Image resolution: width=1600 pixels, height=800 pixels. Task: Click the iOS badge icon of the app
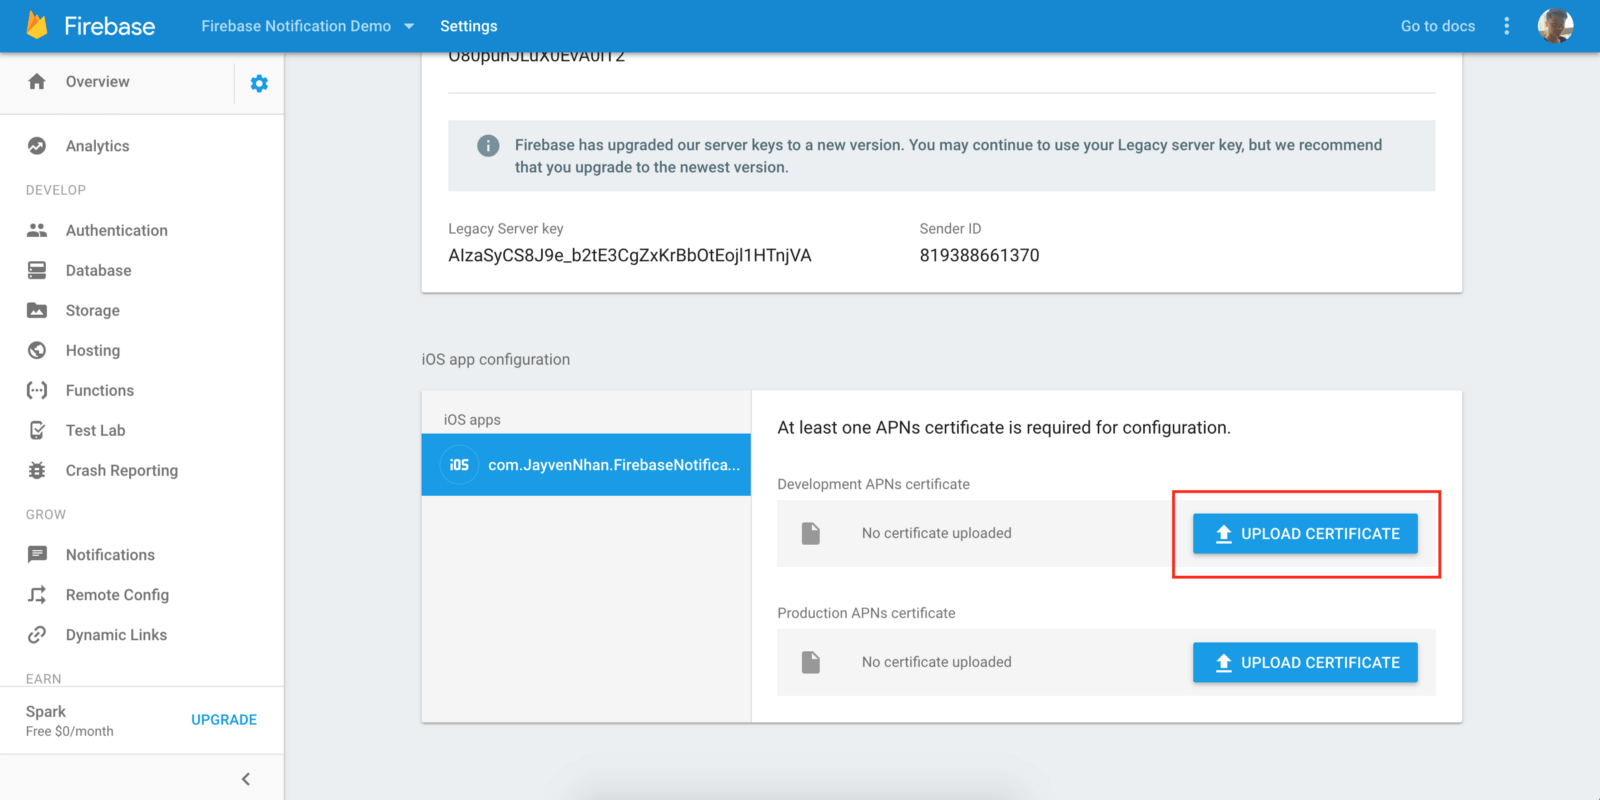(x=459, y=465)
